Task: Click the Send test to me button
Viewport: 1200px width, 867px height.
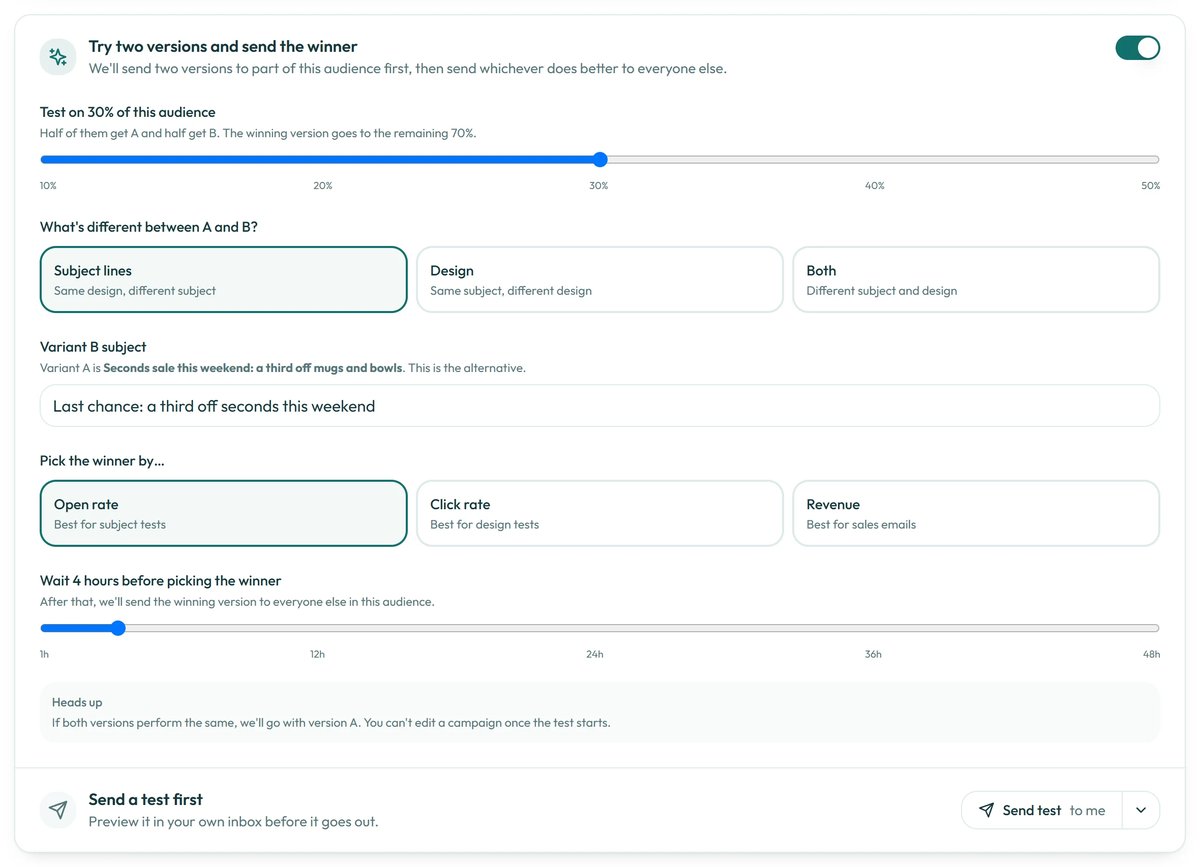Action: [x=1042, y=810]
